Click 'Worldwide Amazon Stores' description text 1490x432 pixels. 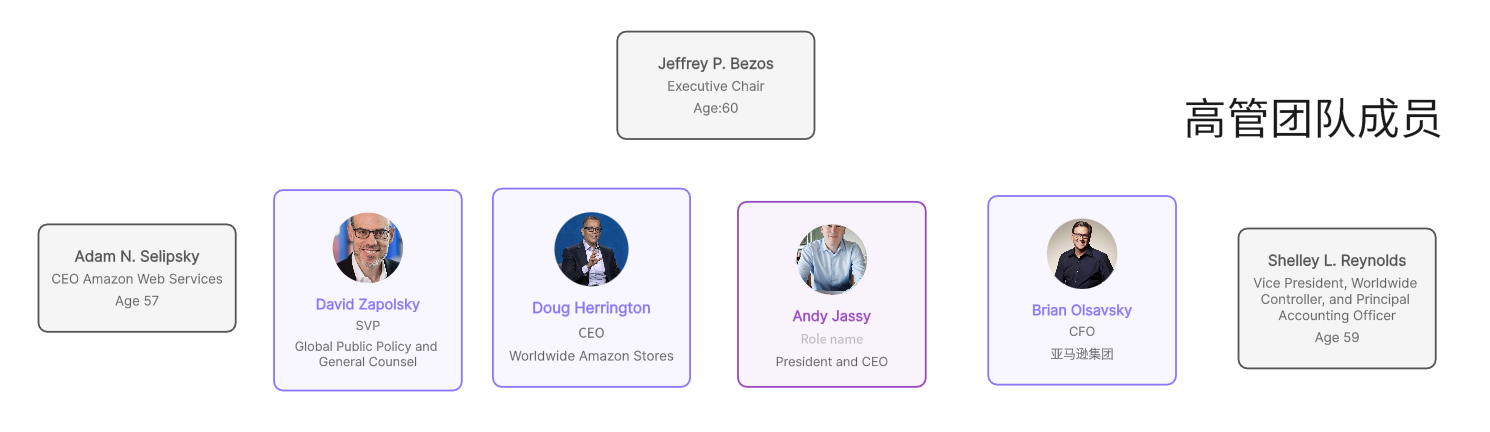click(591, 356)
